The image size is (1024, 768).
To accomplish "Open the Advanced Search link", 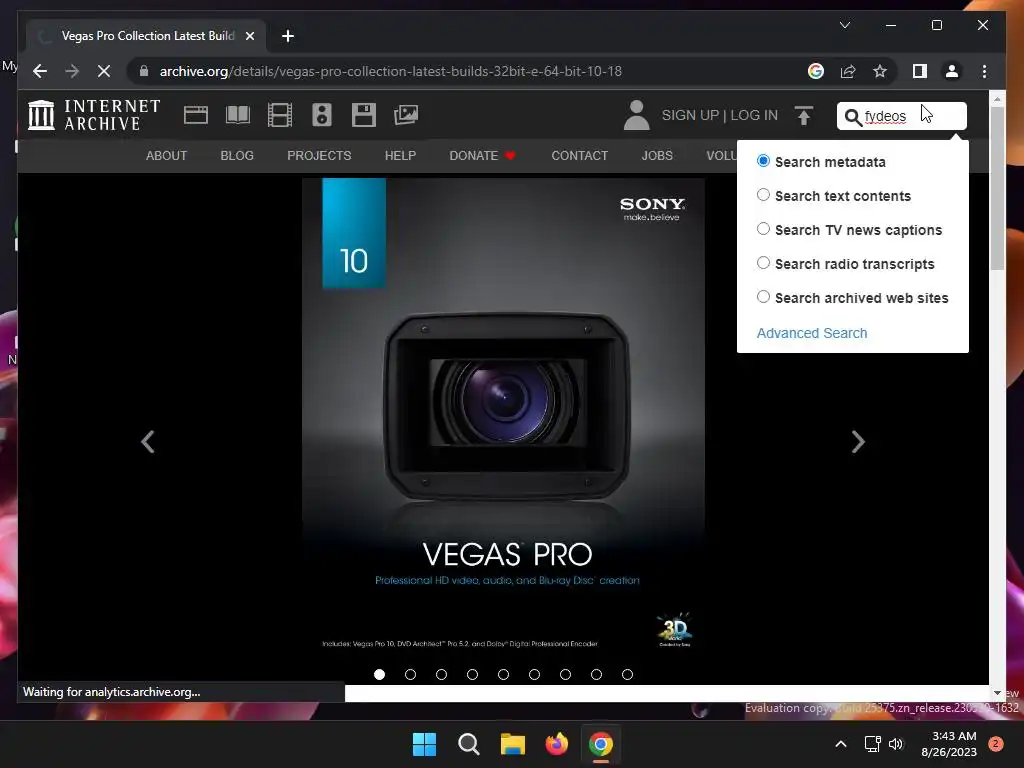I will [x=812, y=333].
